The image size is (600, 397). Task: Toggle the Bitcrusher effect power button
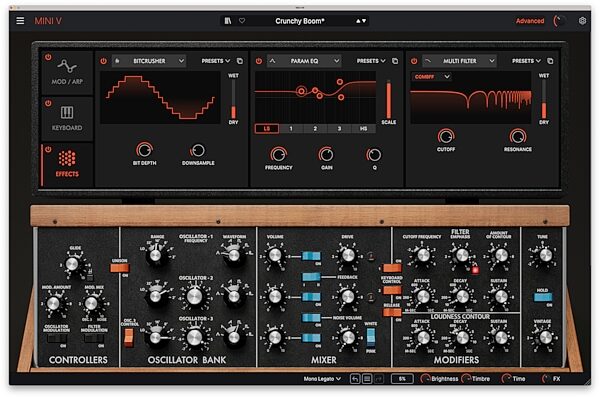(103, 61)
